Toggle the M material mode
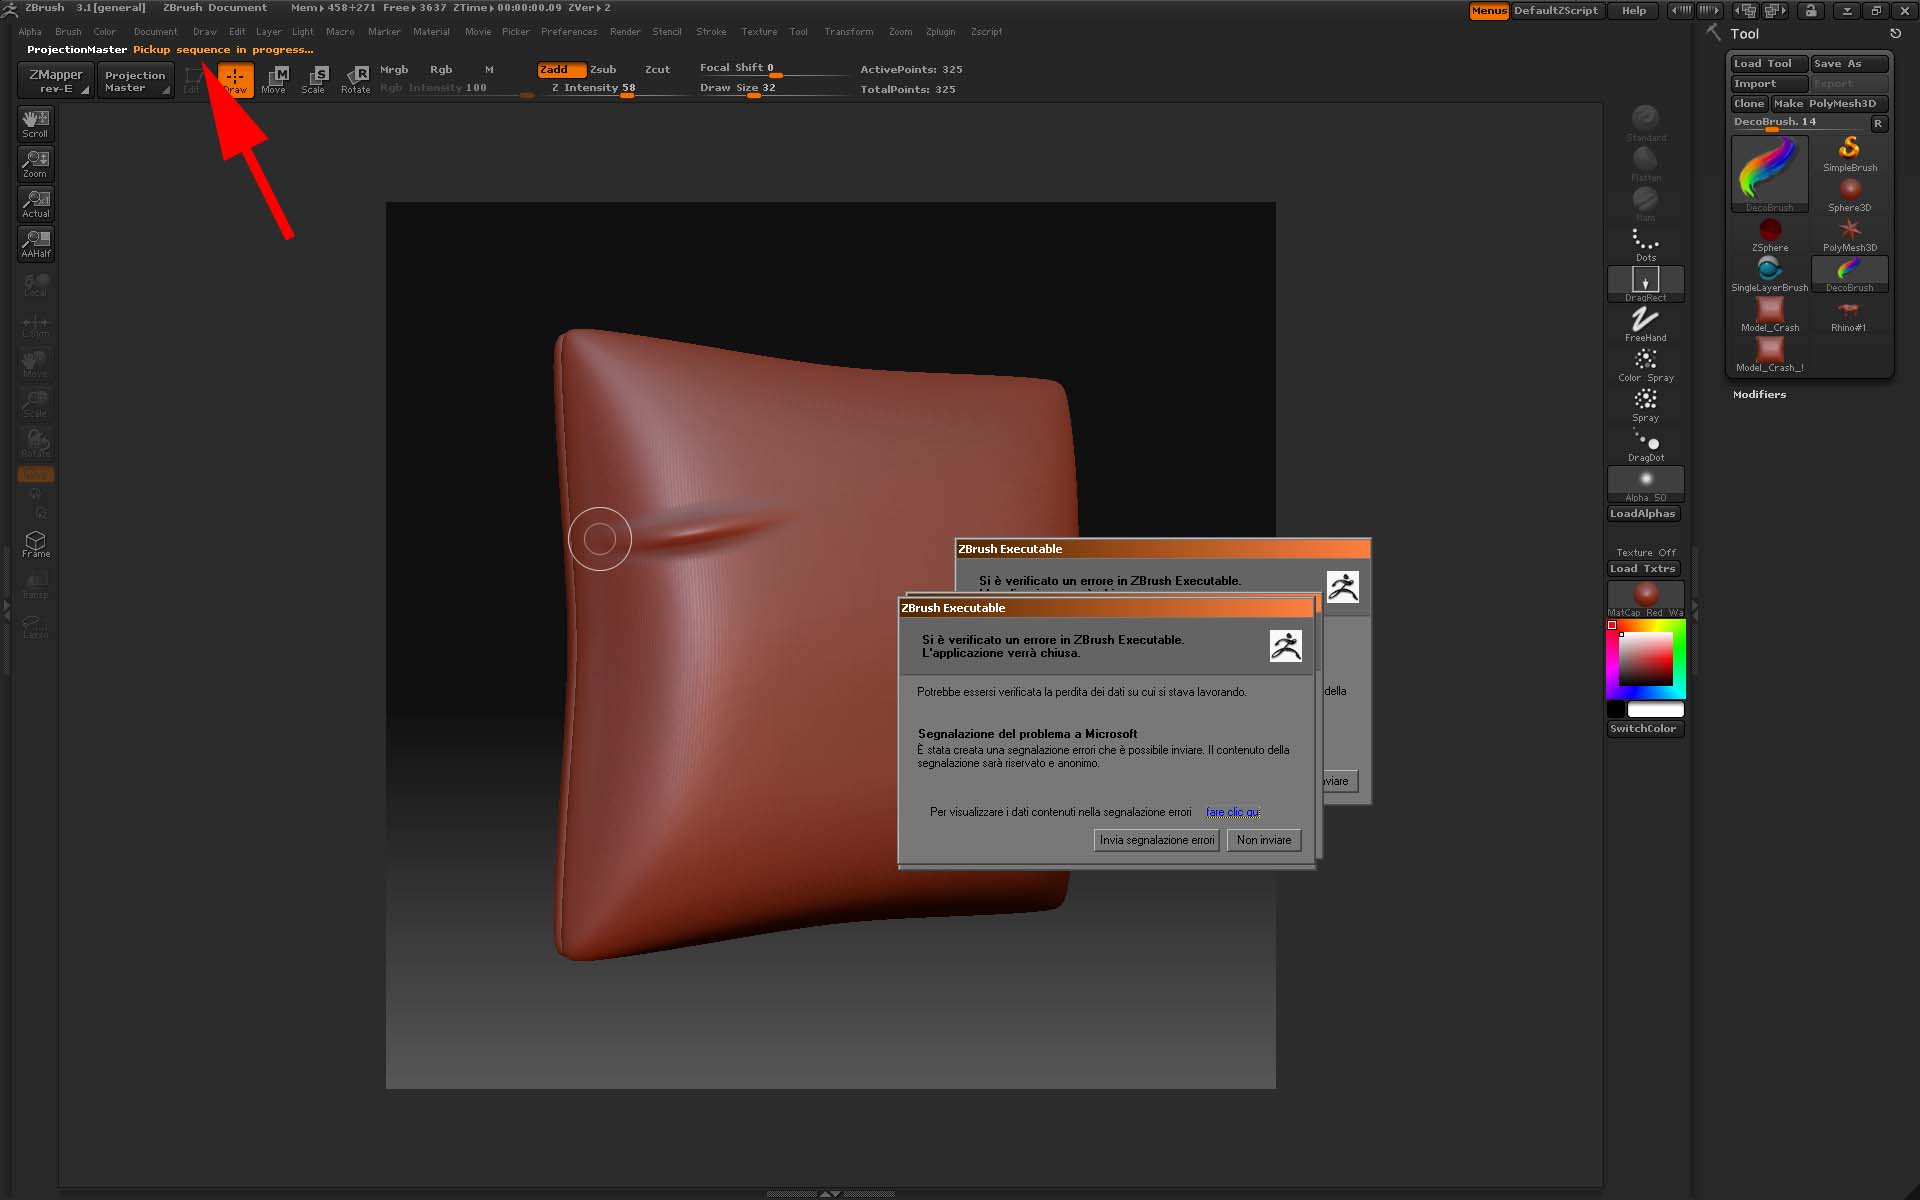Screen dimensions: 1920x1200 tap(489, 69)
